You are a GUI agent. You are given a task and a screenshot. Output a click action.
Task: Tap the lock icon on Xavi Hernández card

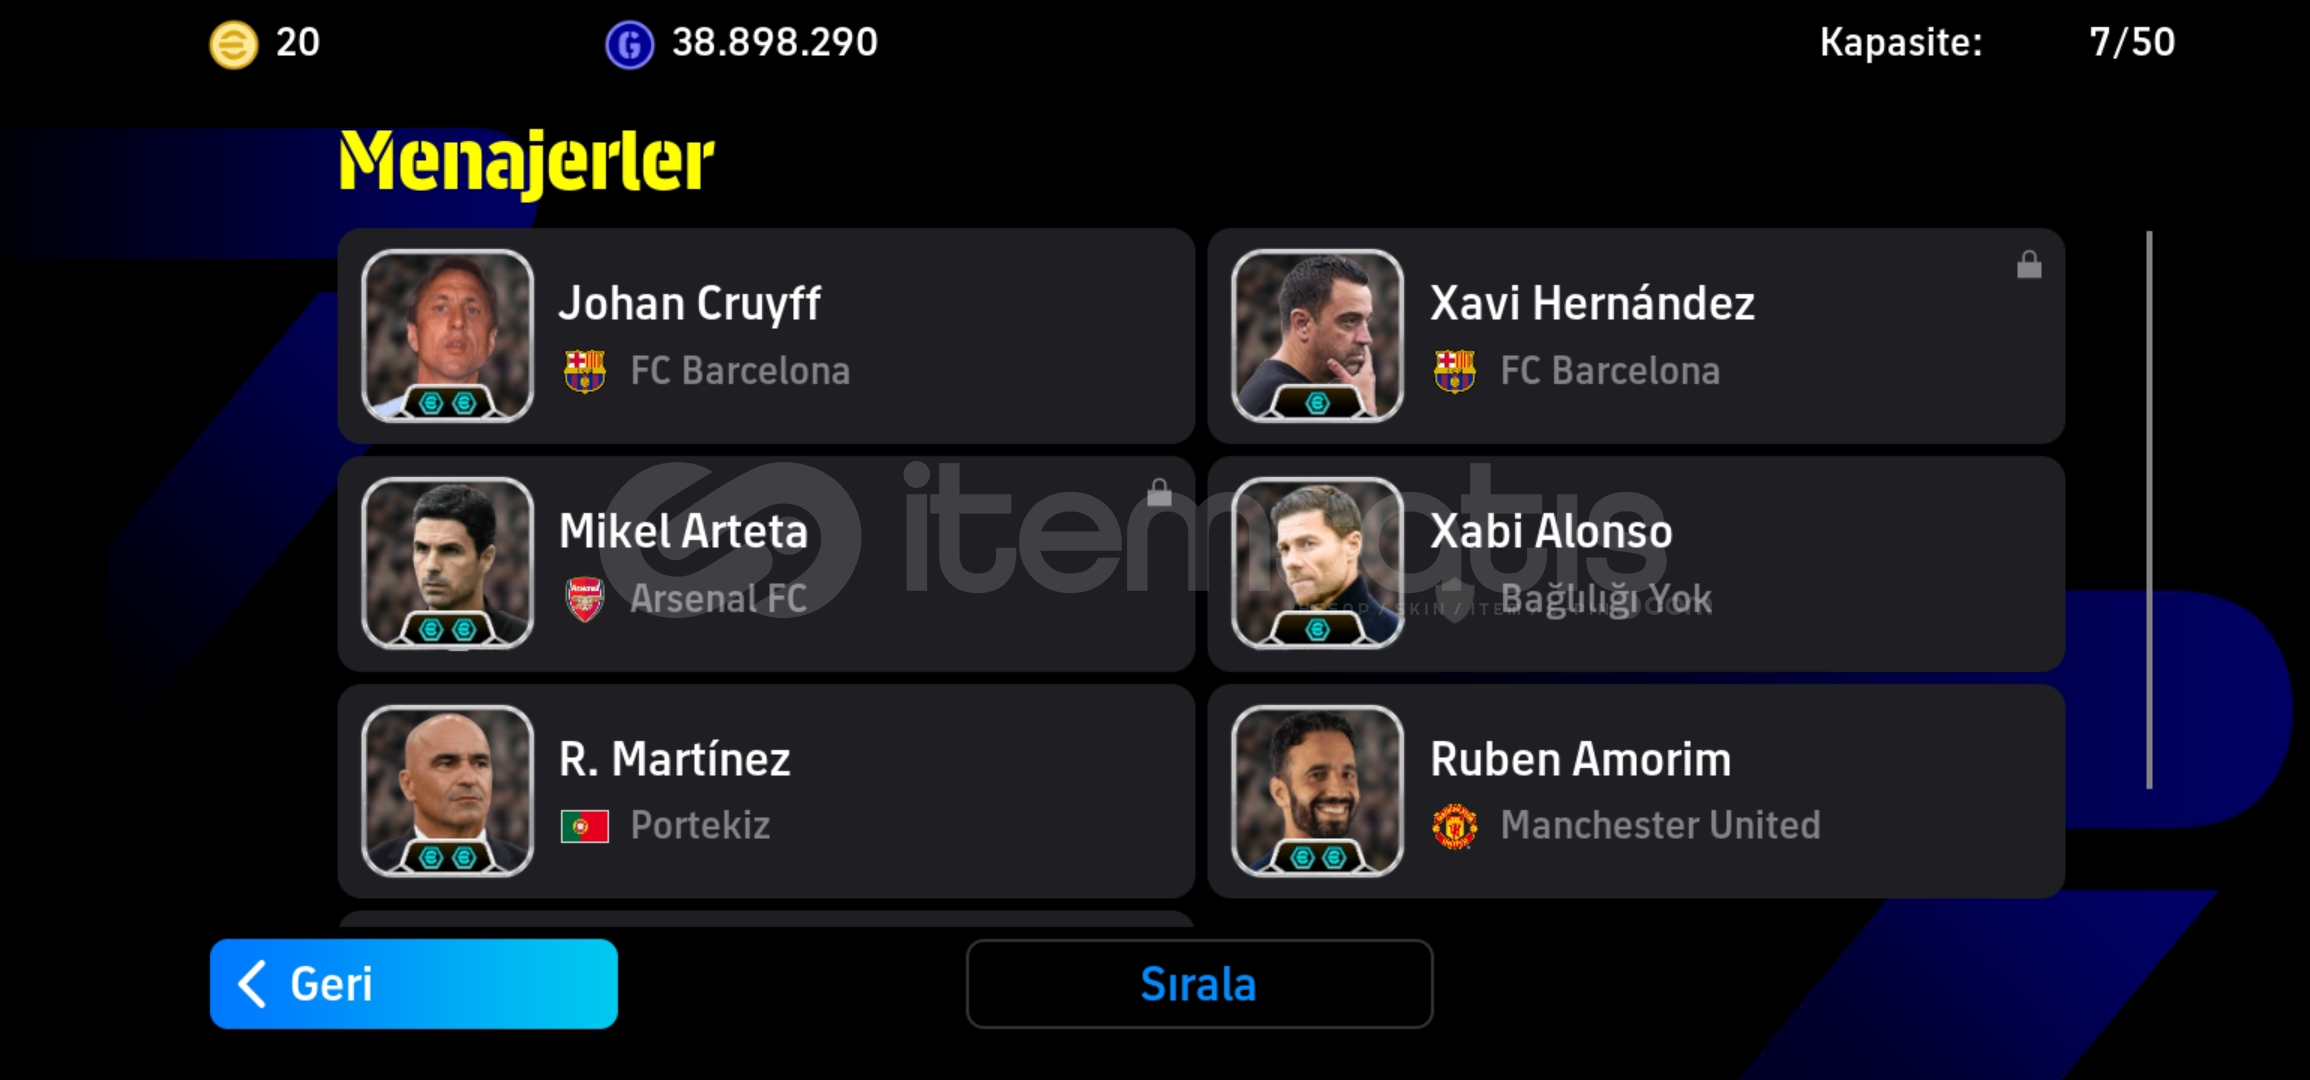(2029, 265)
